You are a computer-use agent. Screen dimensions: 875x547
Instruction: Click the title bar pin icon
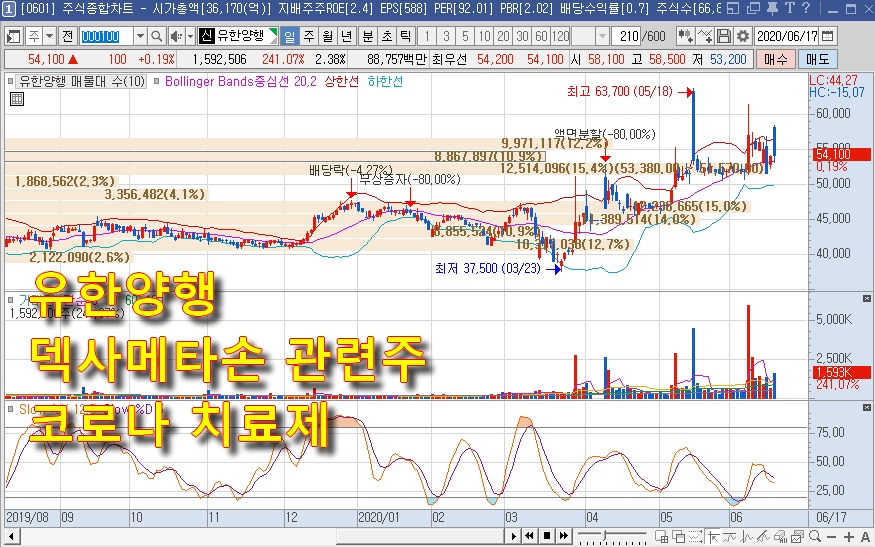point(772,8)
